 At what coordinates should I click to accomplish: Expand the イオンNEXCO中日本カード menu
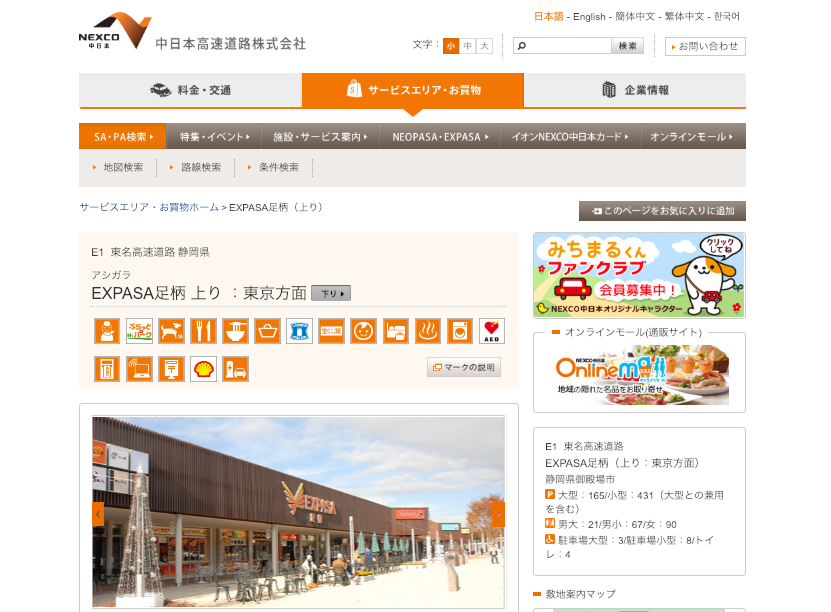point(571,137)
